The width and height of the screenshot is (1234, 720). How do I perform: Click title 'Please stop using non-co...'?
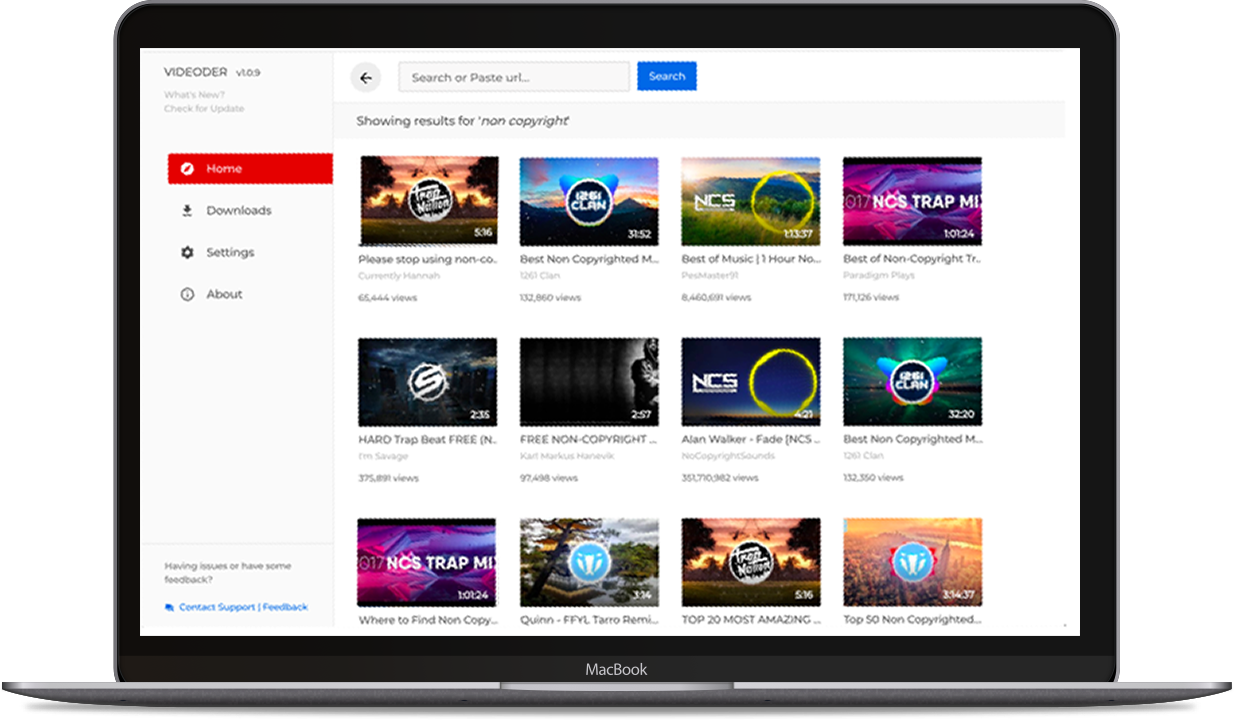click(x=428, y=259)
